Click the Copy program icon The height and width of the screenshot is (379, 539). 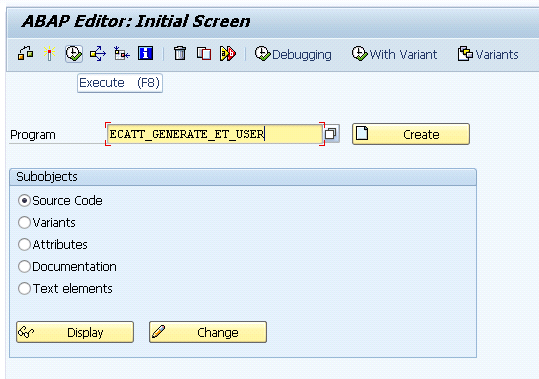(204, 54)
